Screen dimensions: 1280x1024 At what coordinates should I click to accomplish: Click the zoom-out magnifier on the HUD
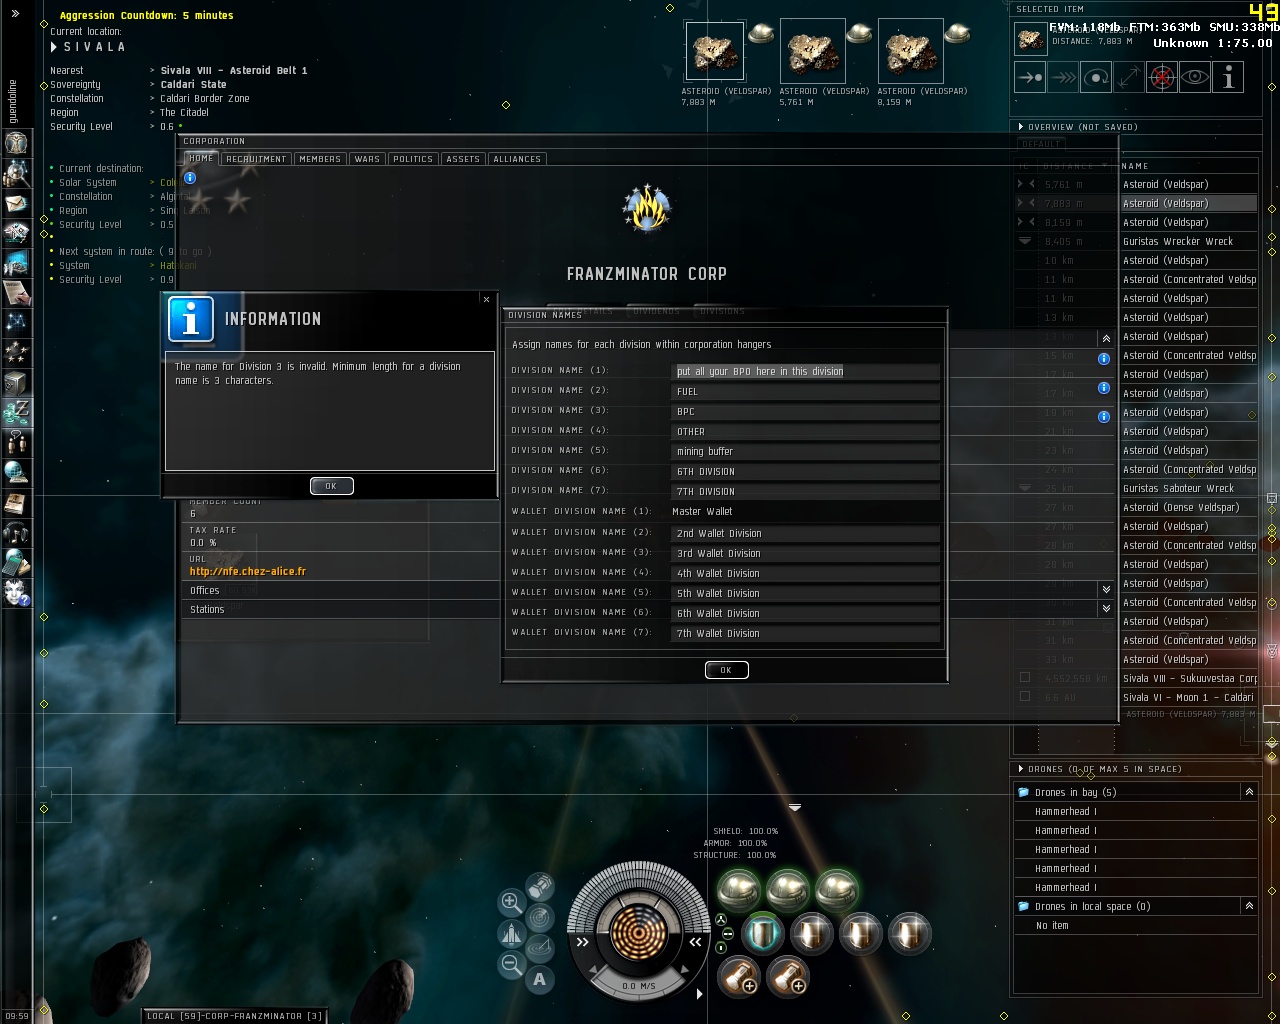point(511,964)
